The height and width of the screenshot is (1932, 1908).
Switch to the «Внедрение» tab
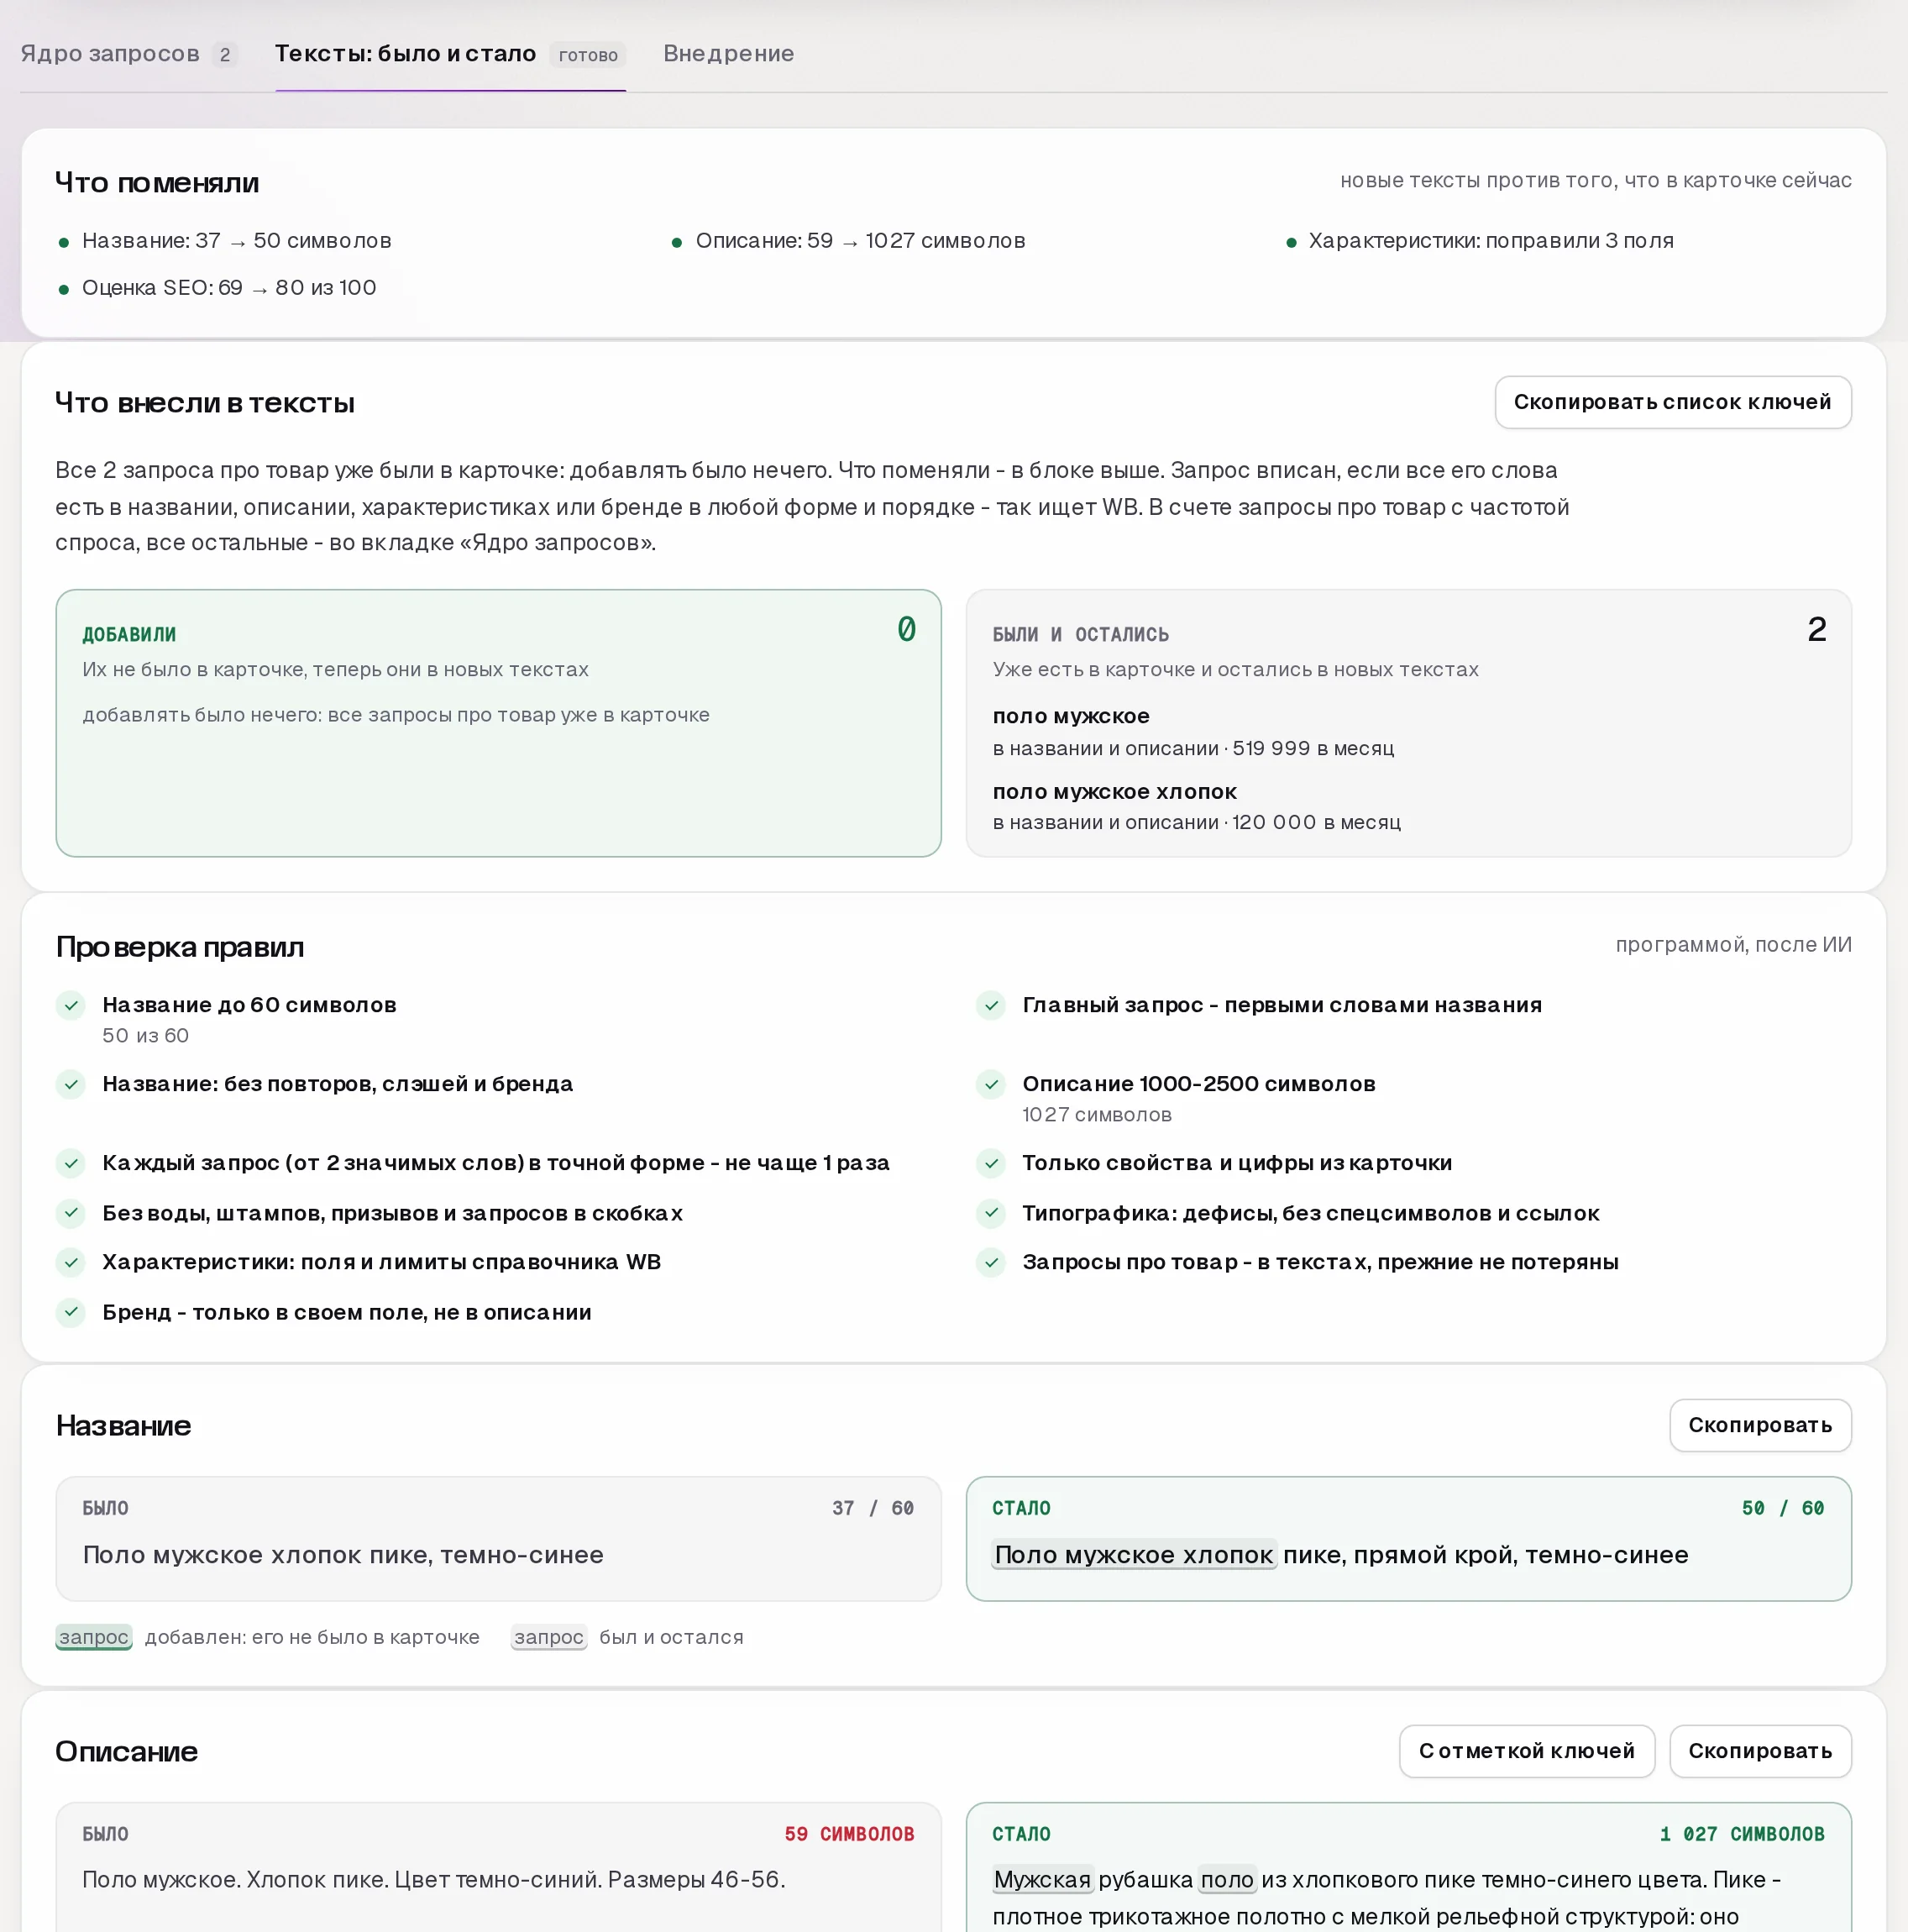tap(728, 54)
